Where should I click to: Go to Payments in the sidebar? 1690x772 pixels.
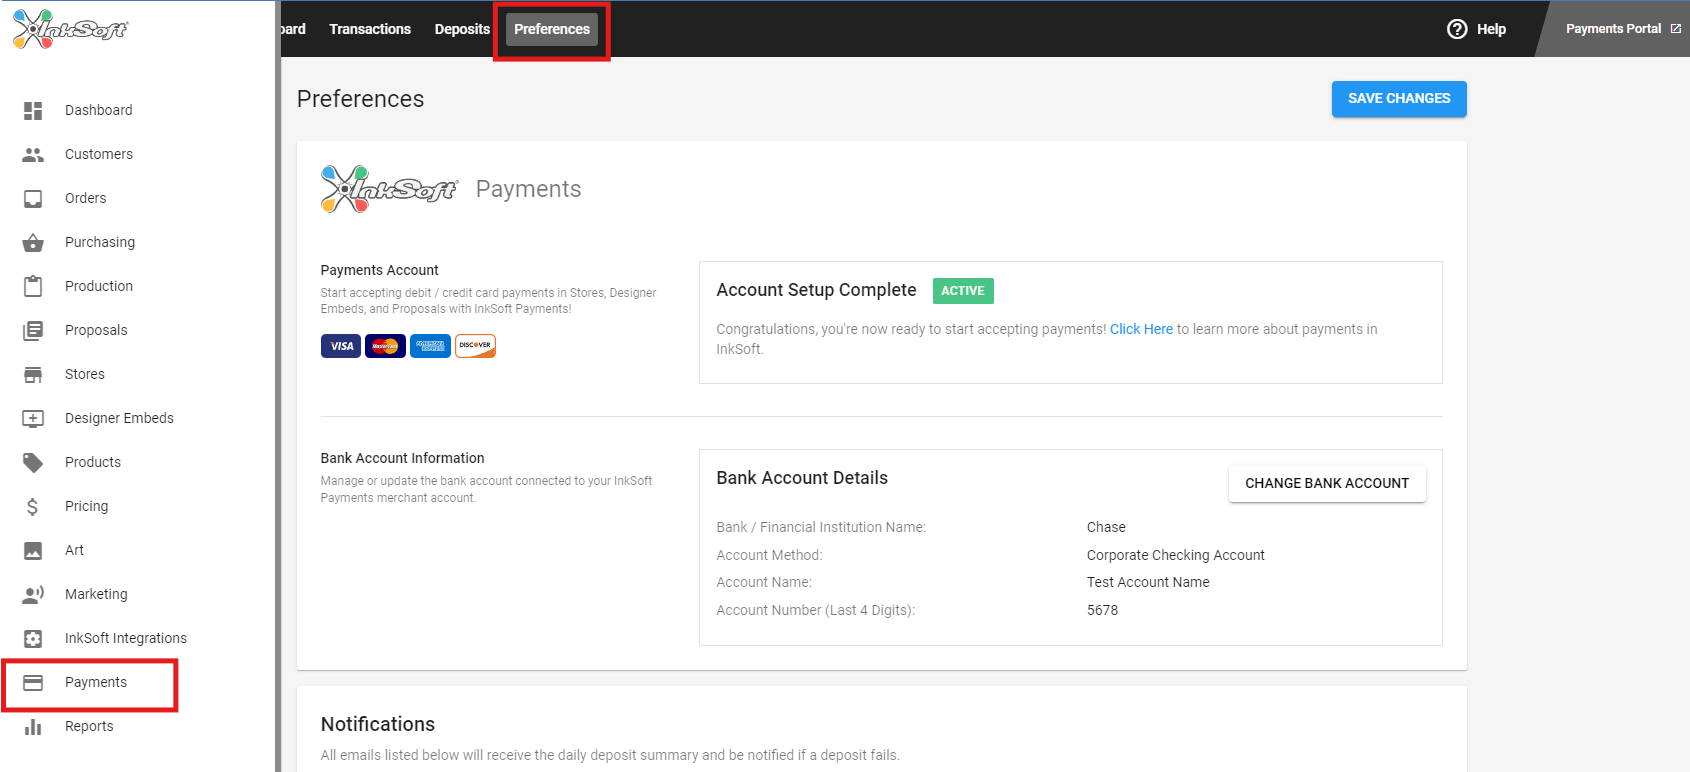coord(96,683)
